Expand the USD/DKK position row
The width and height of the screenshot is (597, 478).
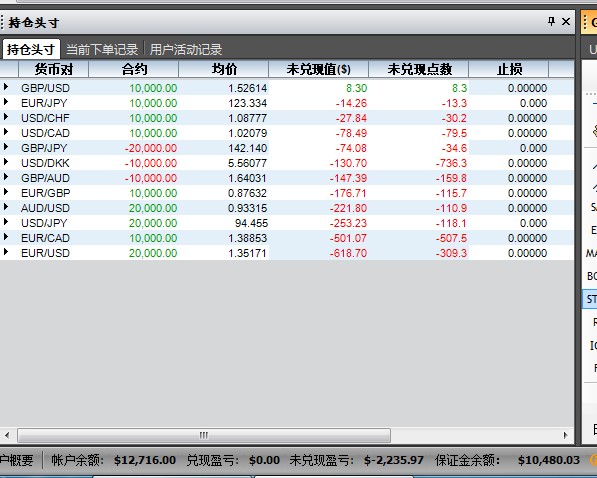[x=6, y=162]
